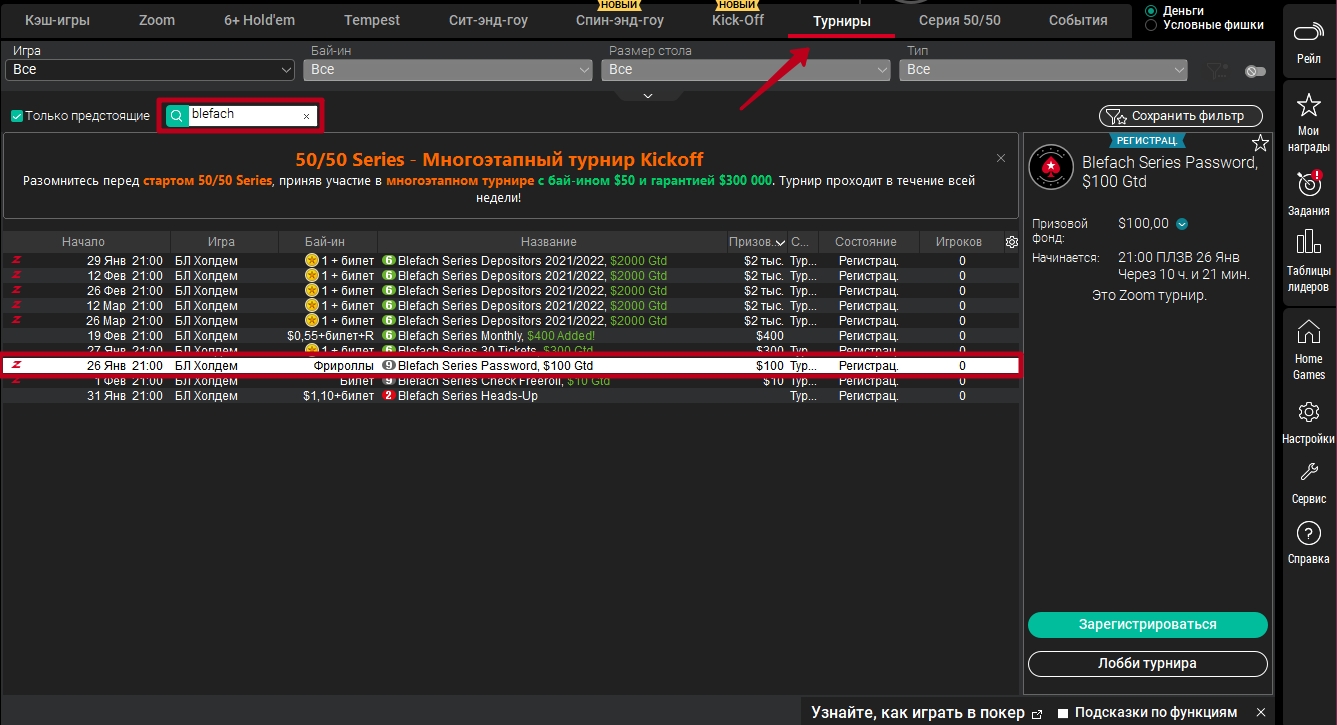This screenshot has height=725, width=1337.
Task: Open the Сервис wrench menu
Action: tap(1308, 483)
